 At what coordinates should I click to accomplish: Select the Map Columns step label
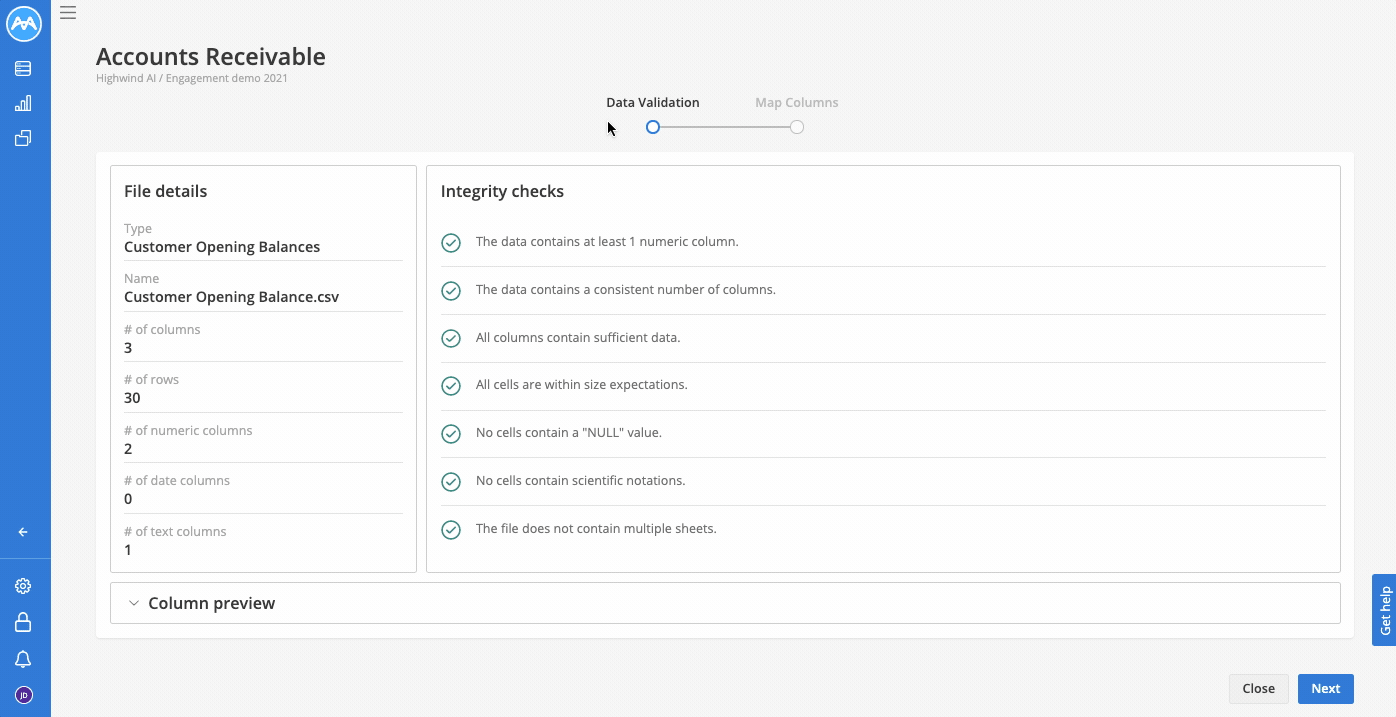(797, 102)
